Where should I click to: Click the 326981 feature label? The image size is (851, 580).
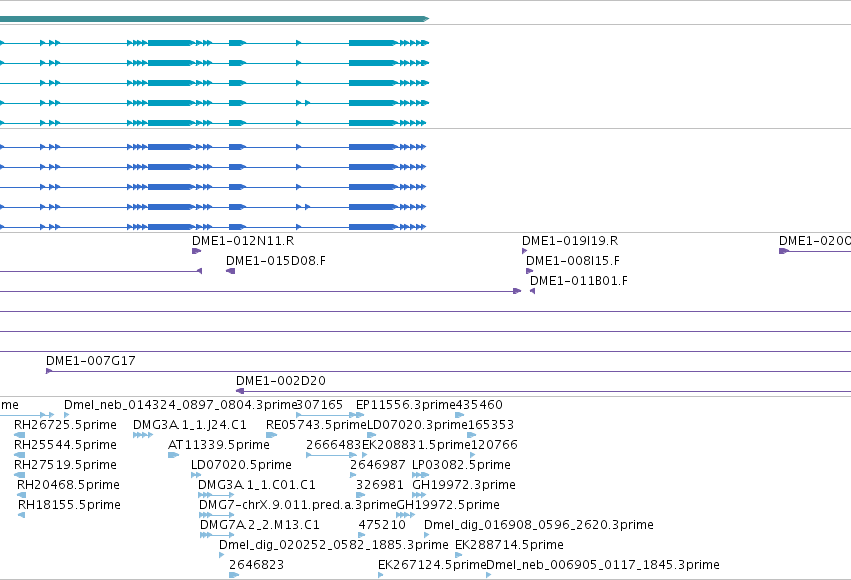[380, 485]
